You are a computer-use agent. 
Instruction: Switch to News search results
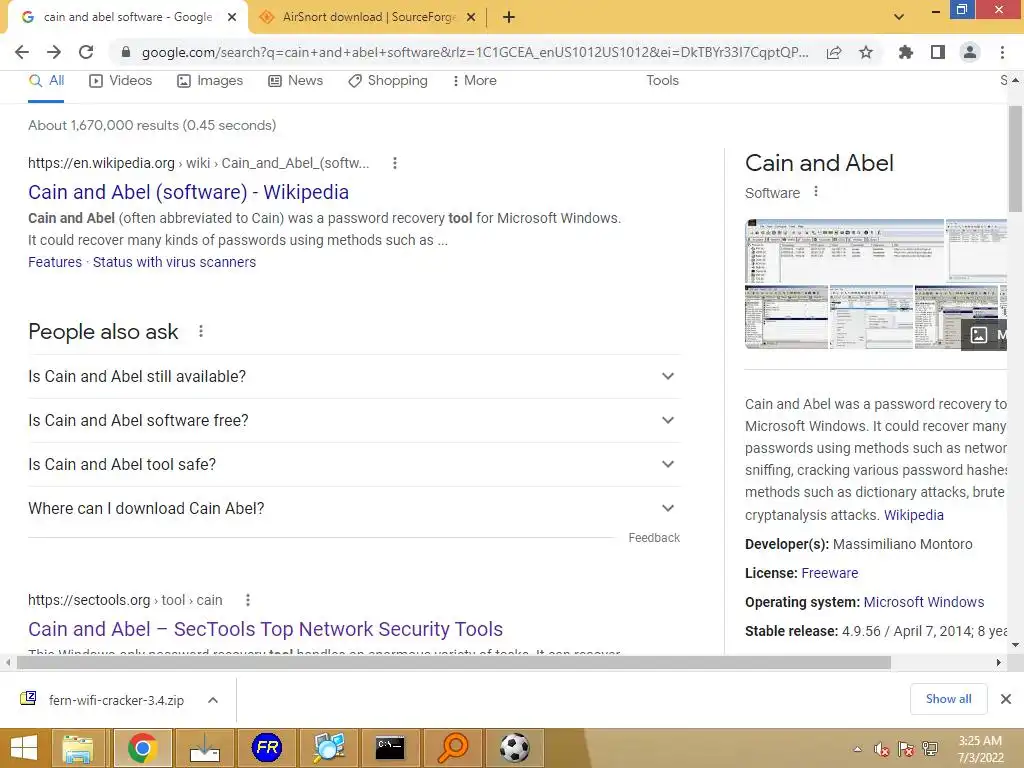click(296, 81)
